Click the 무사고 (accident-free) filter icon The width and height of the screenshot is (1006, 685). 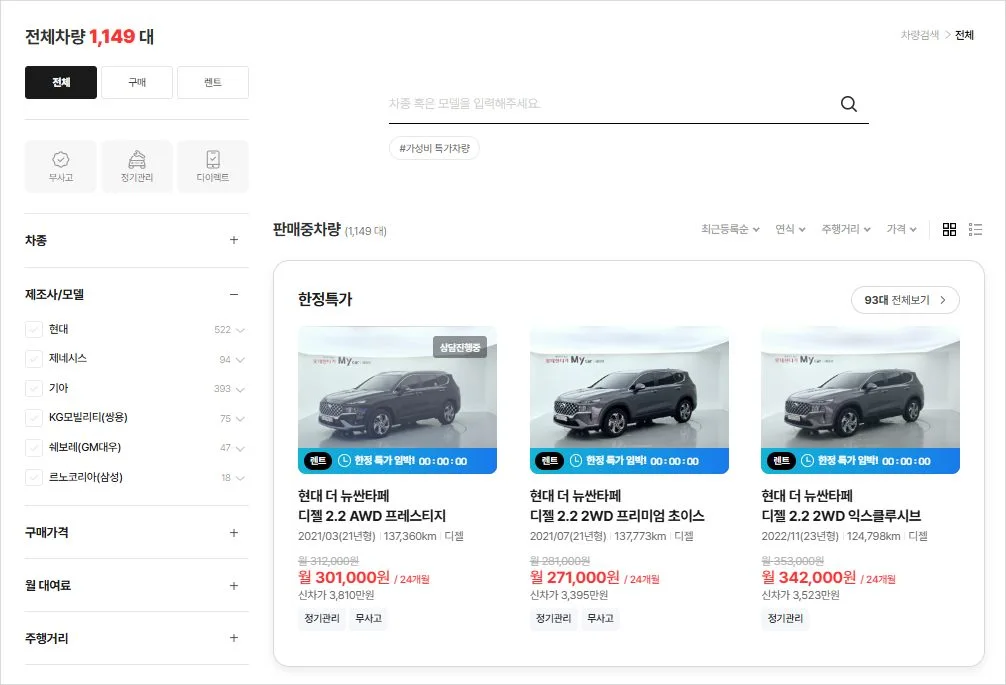60,165
